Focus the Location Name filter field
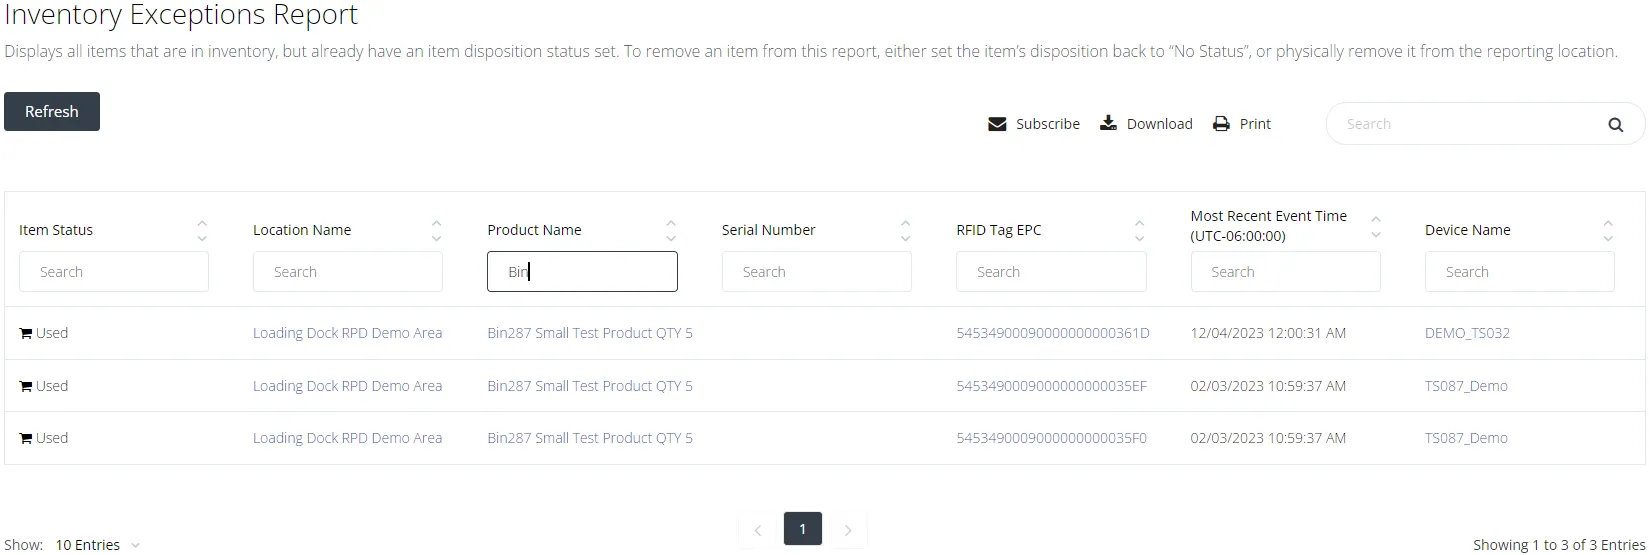This screenshot has width=1649, height=555. point(348,272)
